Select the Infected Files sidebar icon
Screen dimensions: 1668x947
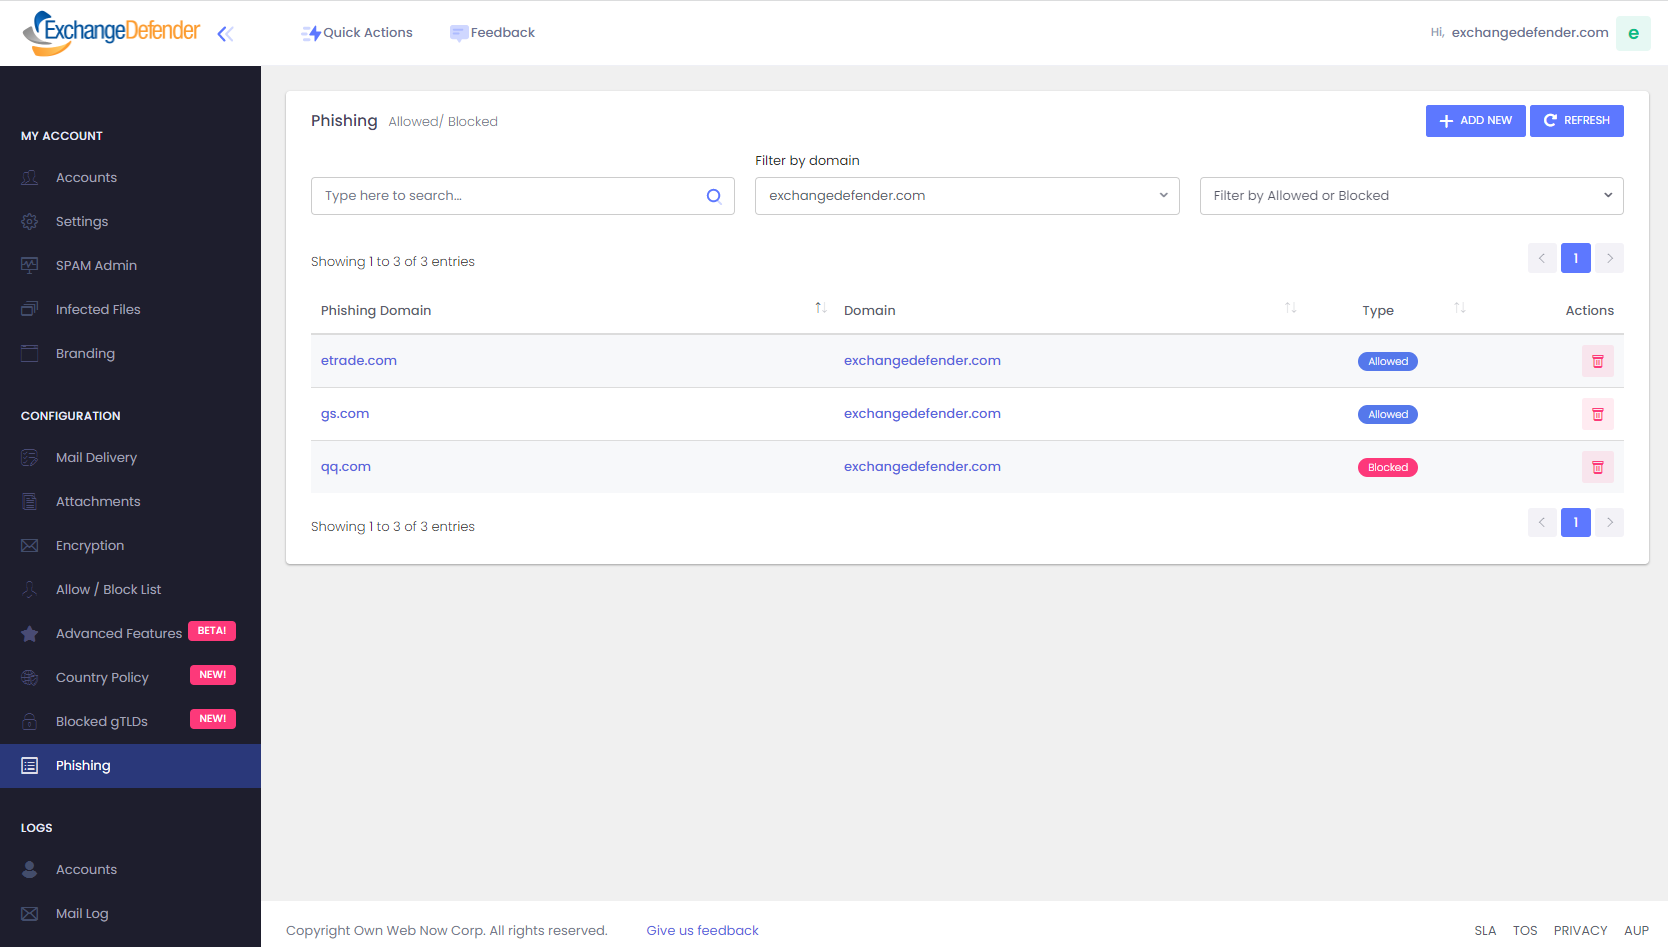(x=30, y=309)
